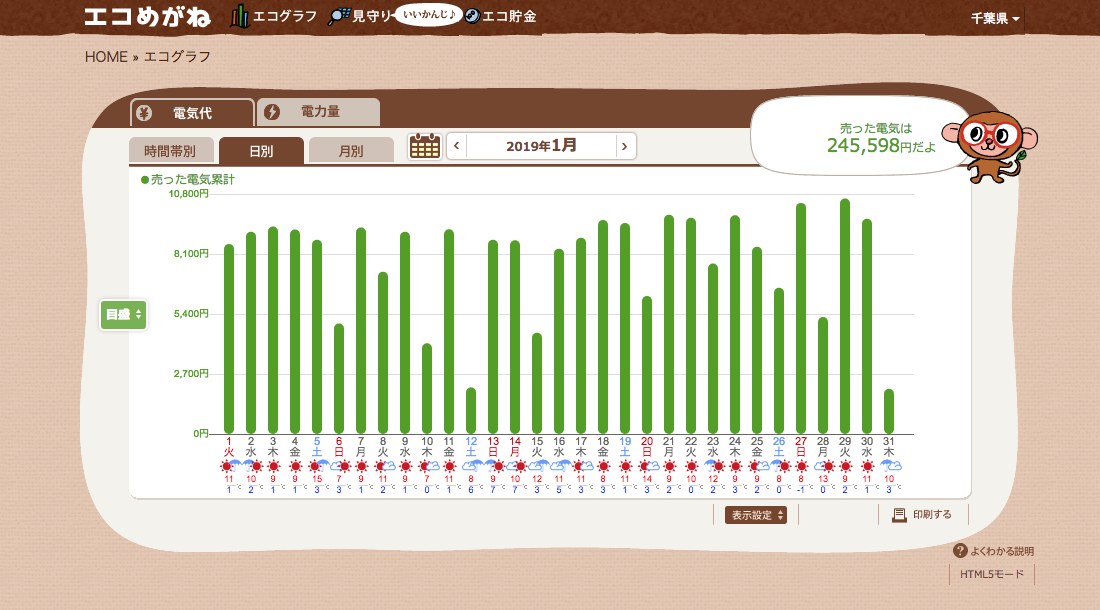Click the エコ貯金 piggy bank icon
1100x610 pixels.
tap(473, 17)
